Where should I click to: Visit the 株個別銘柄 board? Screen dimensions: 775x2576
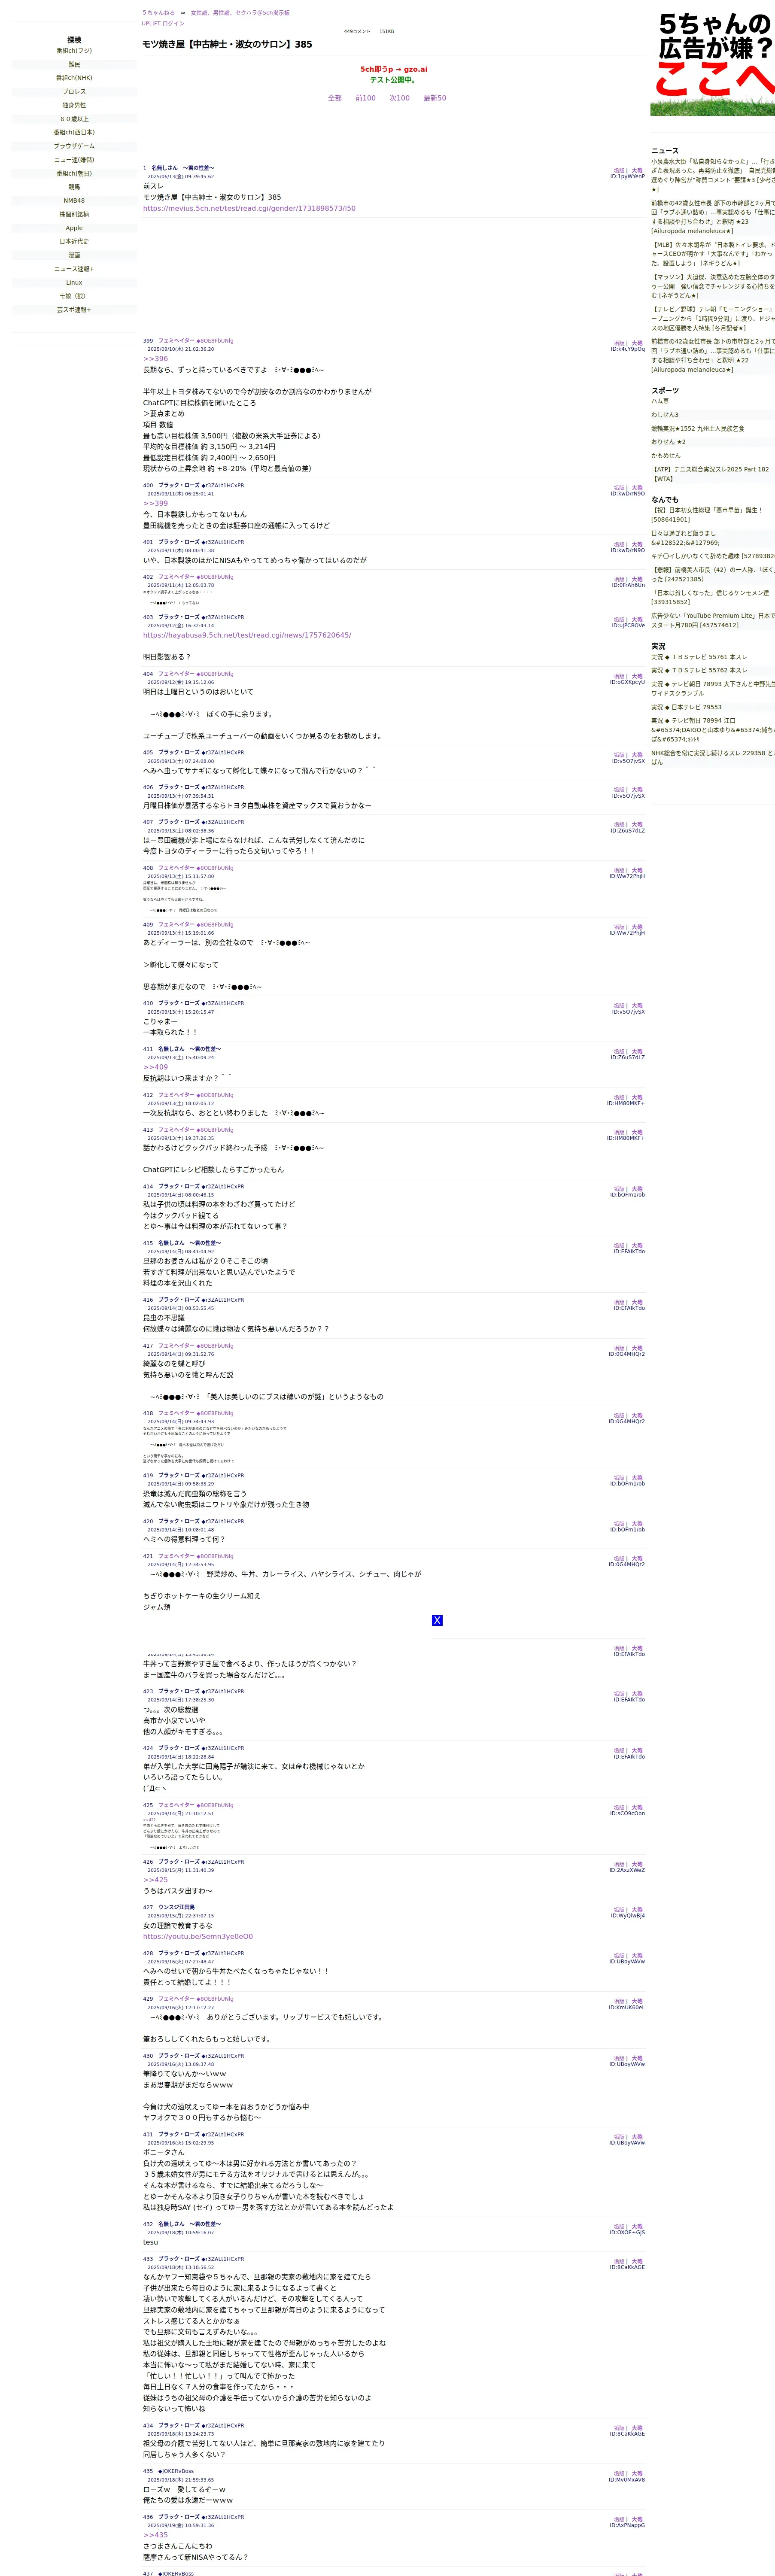(x=74, y=214)
